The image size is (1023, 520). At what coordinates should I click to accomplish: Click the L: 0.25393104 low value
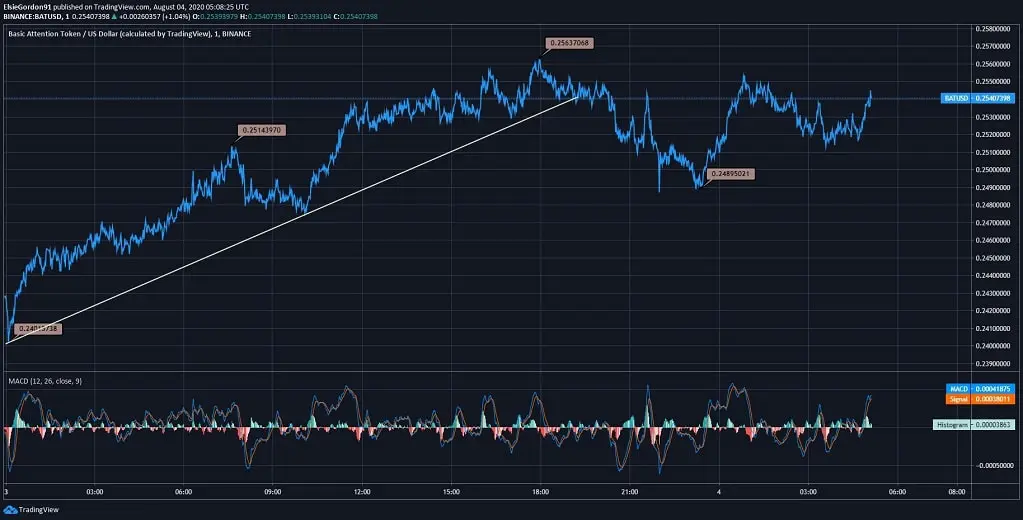point(310,16)
